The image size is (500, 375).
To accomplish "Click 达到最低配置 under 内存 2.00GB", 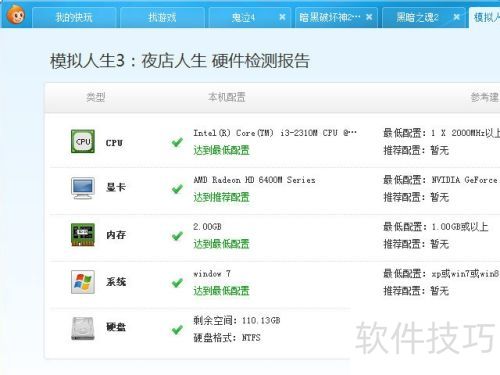I will point(221,244).
